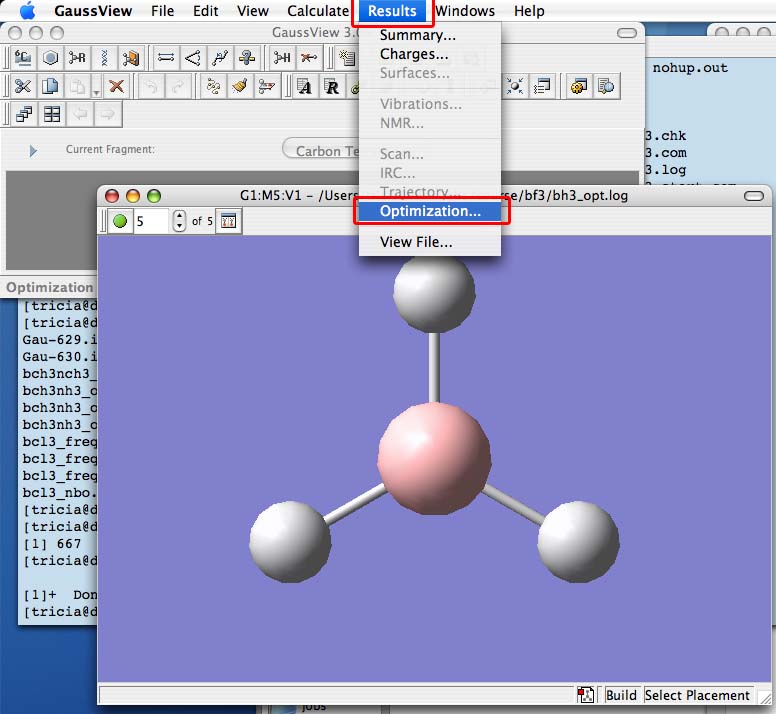This screenshot has width=776, height=714.
Task: Click the frame number stepper arrows
Action: [179, 221]
